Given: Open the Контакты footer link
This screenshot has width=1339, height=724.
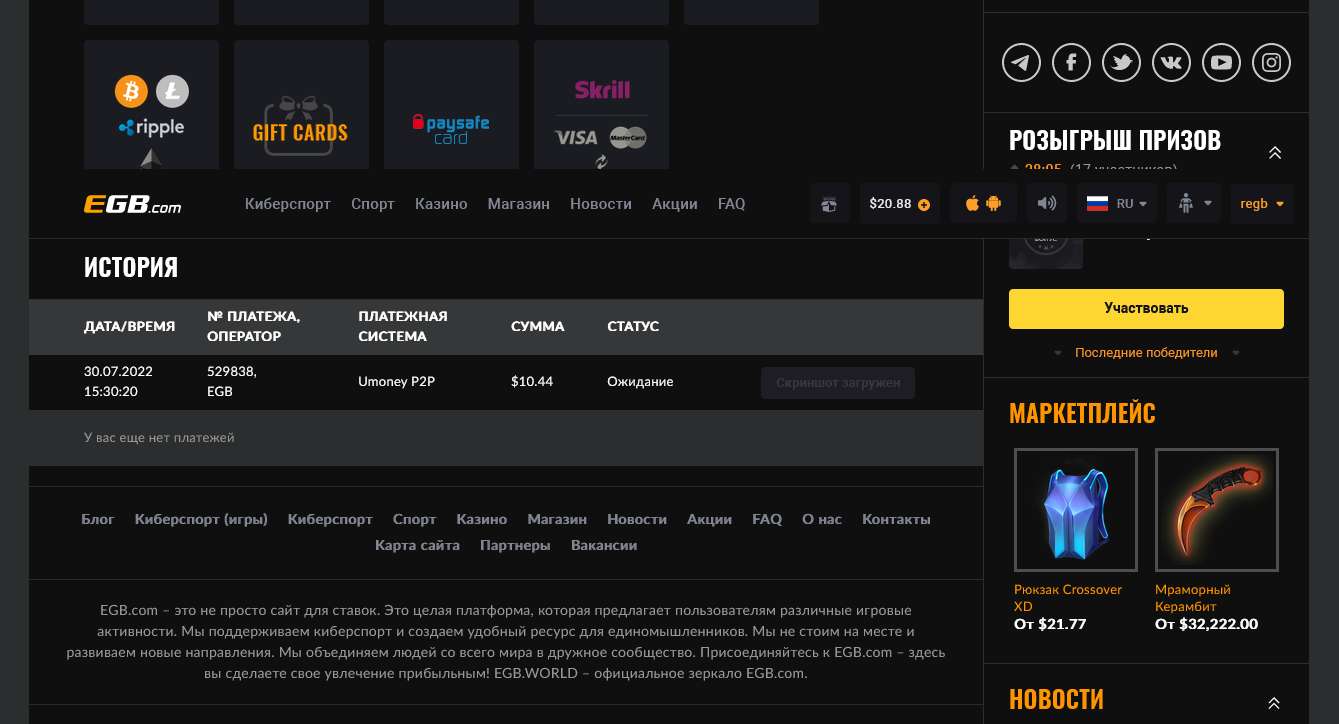Looking at the screenshot, I should pos(896,519).
